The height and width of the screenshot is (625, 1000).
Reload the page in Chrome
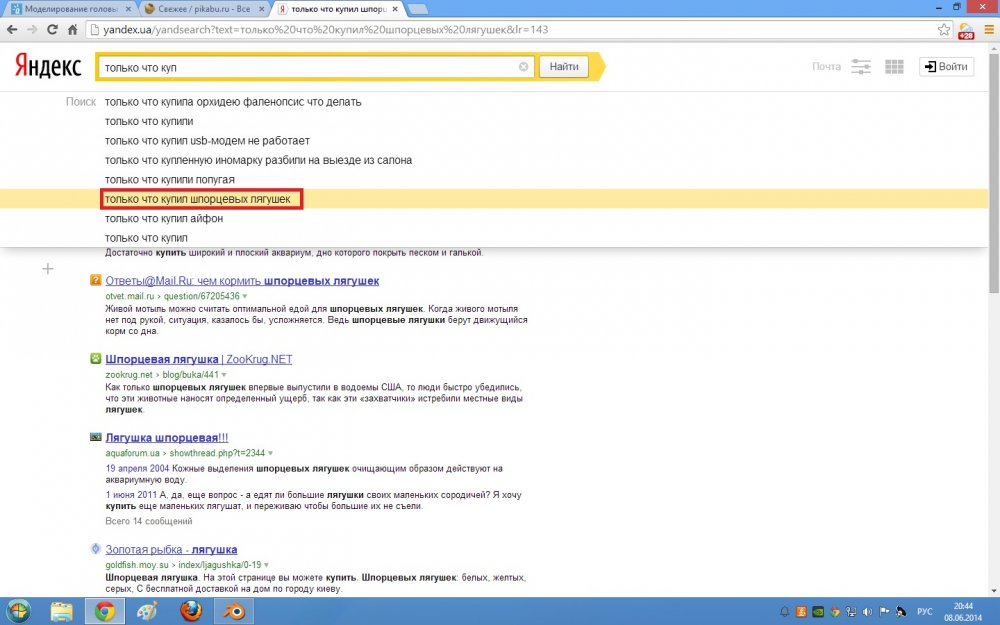point(52,29)
